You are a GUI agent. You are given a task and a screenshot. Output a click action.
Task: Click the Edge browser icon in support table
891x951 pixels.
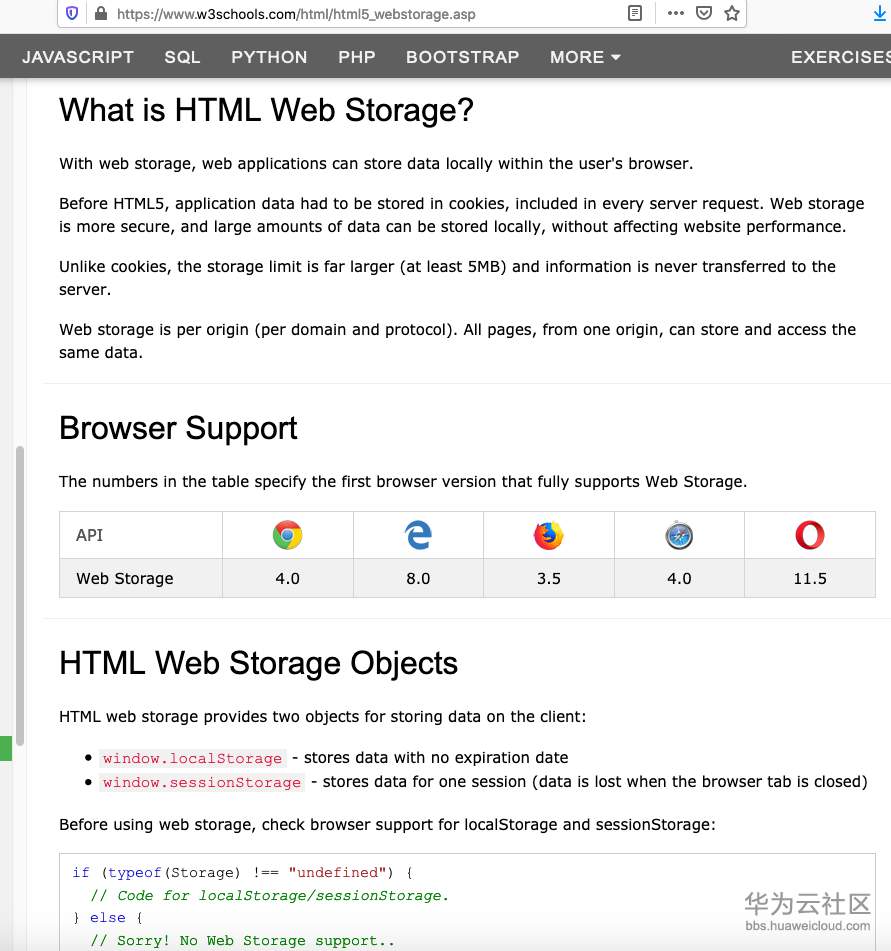[417, 534]
